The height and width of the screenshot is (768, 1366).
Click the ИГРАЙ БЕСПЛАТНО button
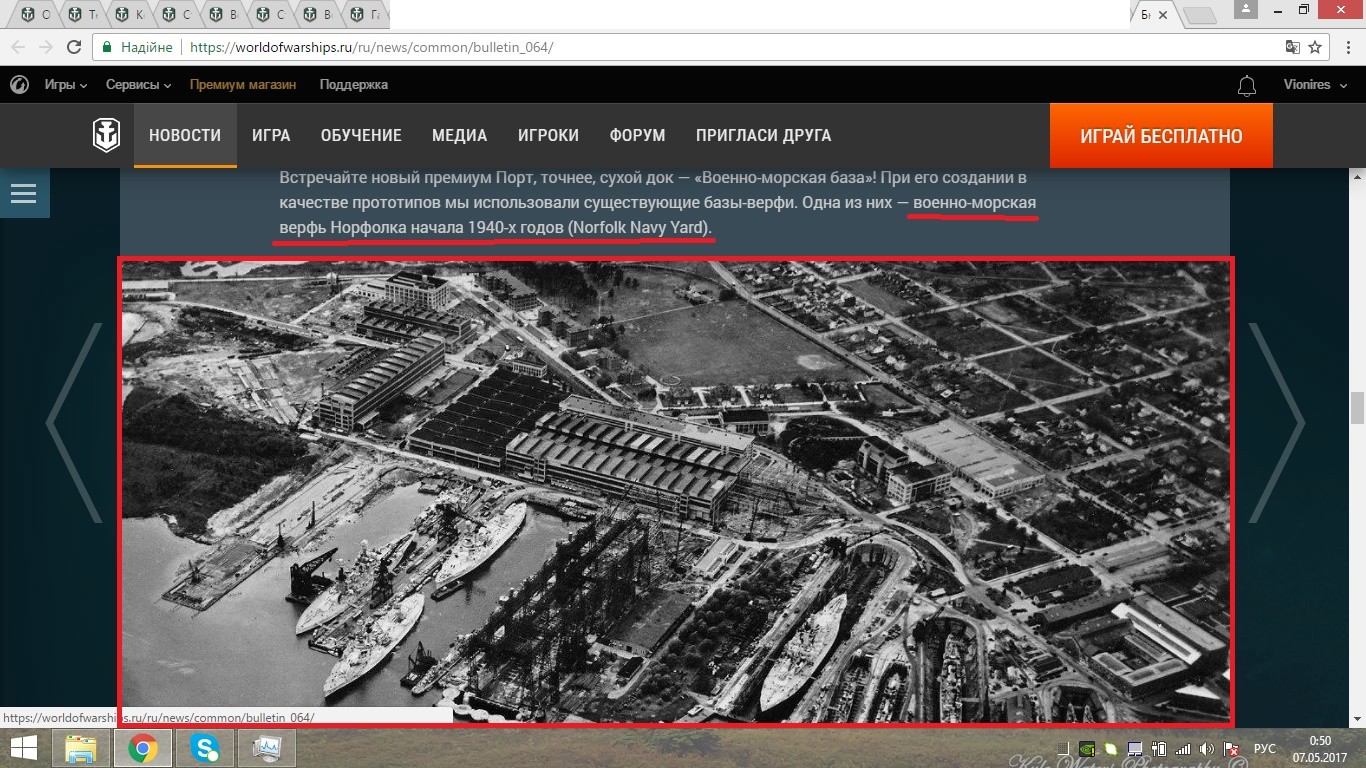1161,135
